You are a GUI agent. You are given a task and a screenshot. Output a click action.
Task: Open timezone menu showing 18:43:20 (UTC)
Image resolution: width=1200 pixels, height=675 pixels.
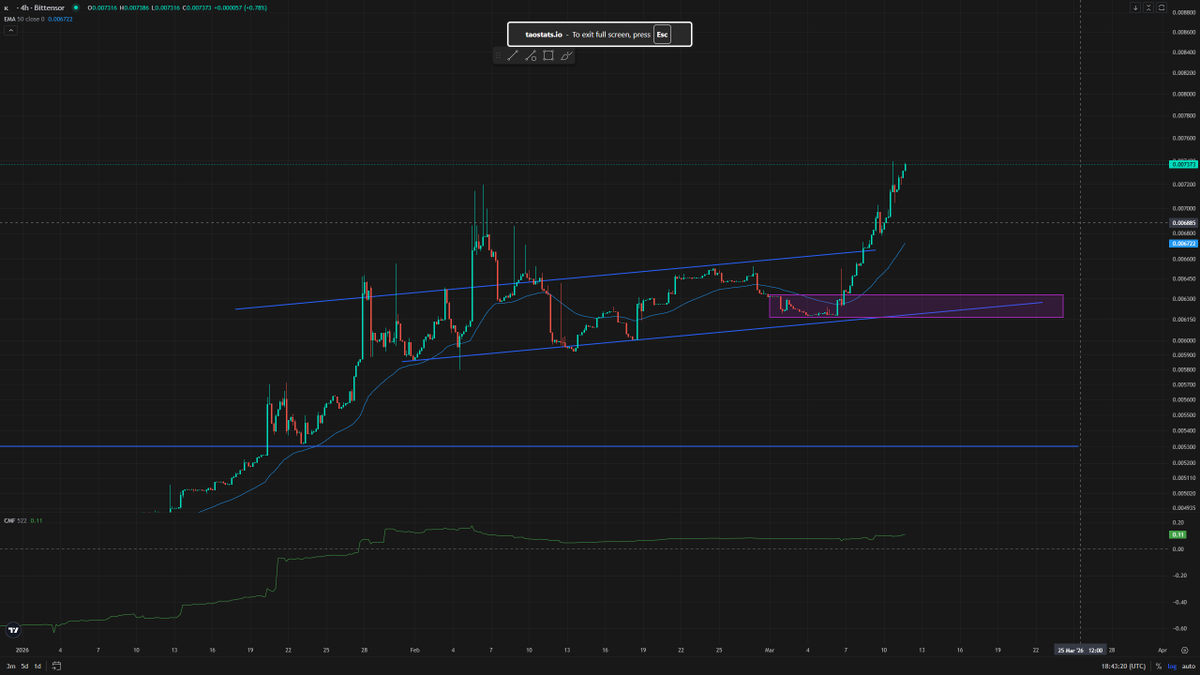[x=1122, y=666]
